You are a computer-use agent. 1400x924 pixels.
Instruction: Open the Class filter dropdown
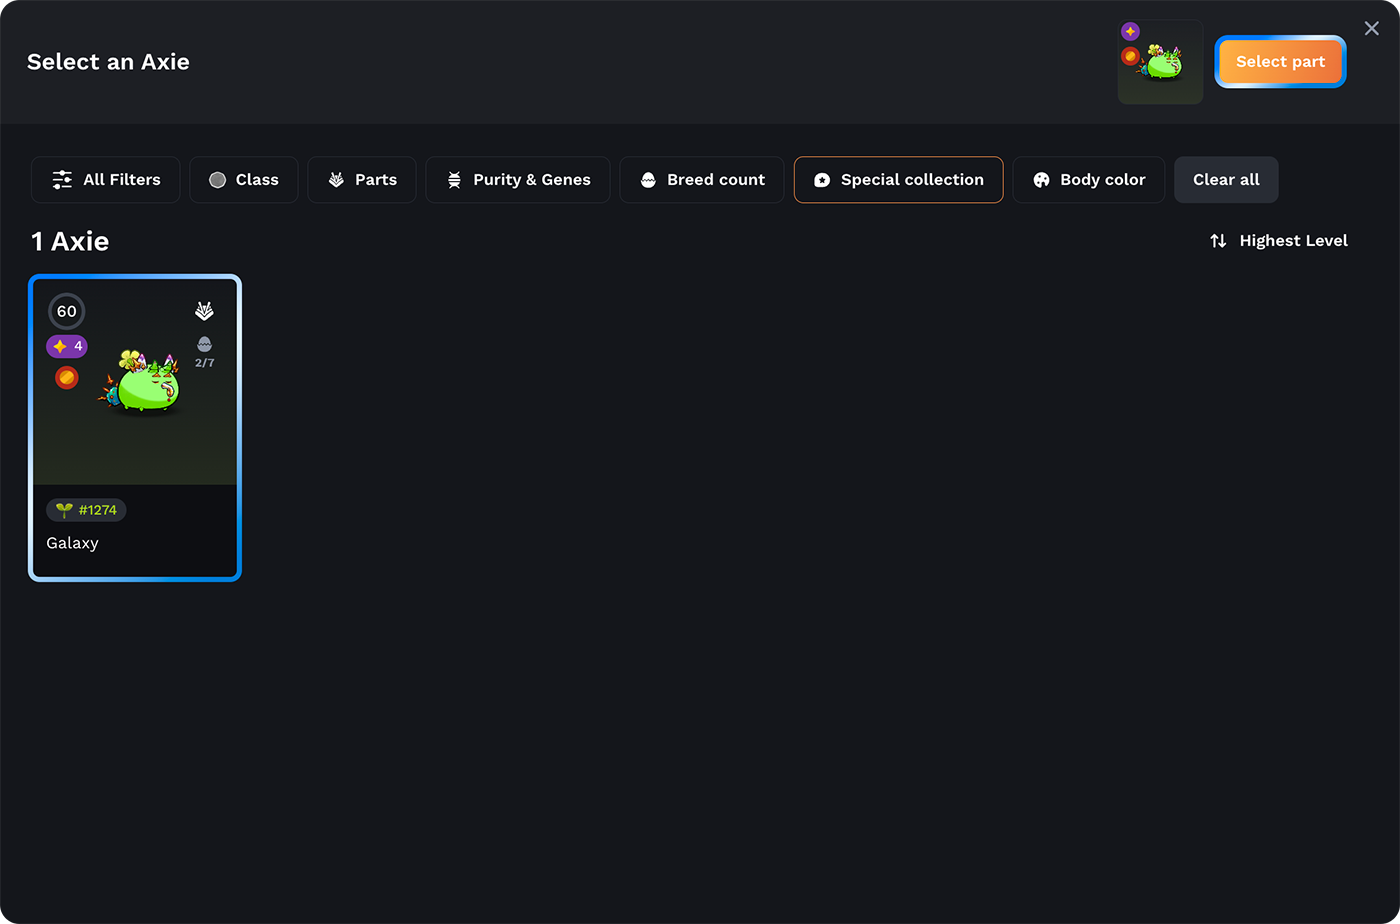244,180
